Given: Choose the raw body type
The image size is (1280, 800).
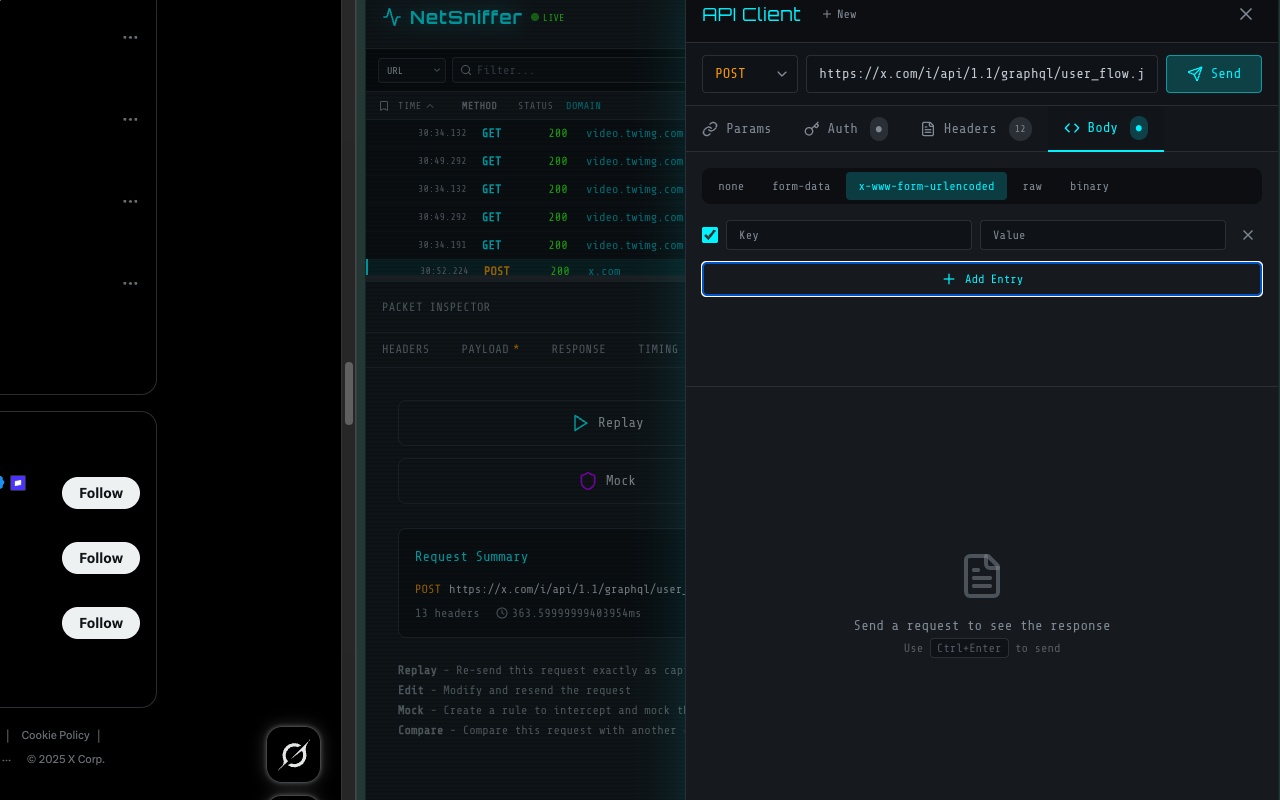Looking at the screenshot, I should 1032,186.
